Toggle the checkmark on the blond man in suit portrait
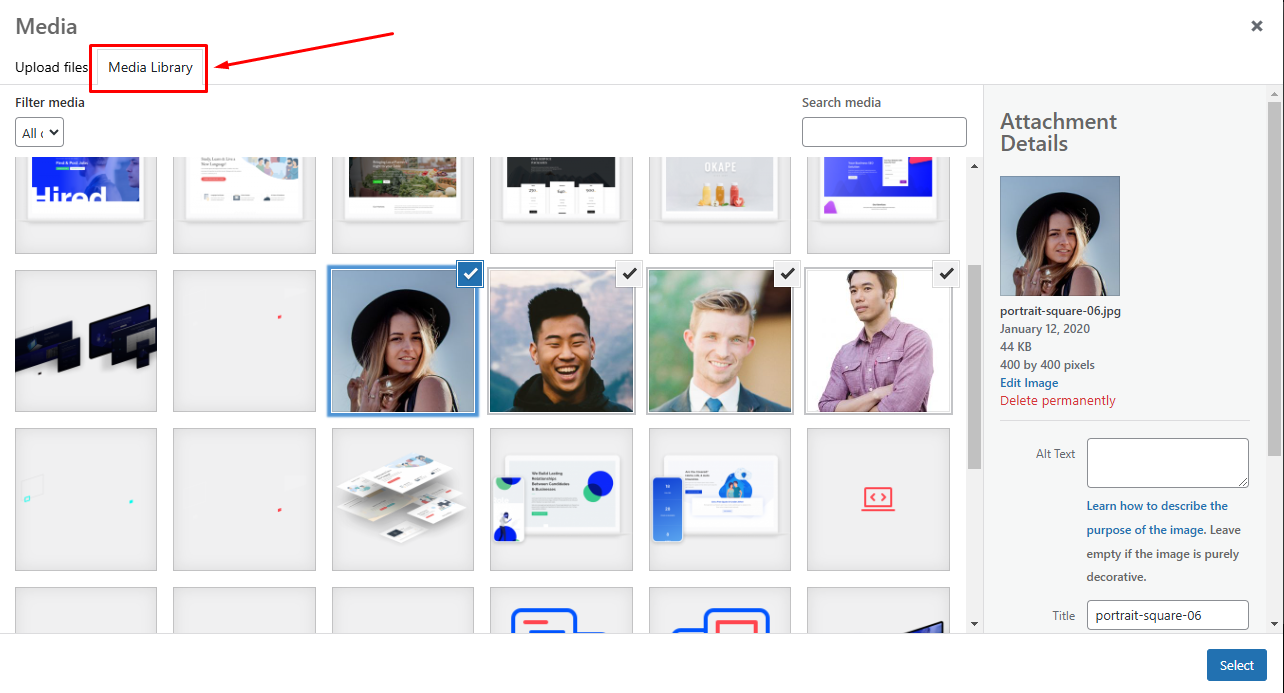This screenshot has width=1284, height=693. coord(787,273)
